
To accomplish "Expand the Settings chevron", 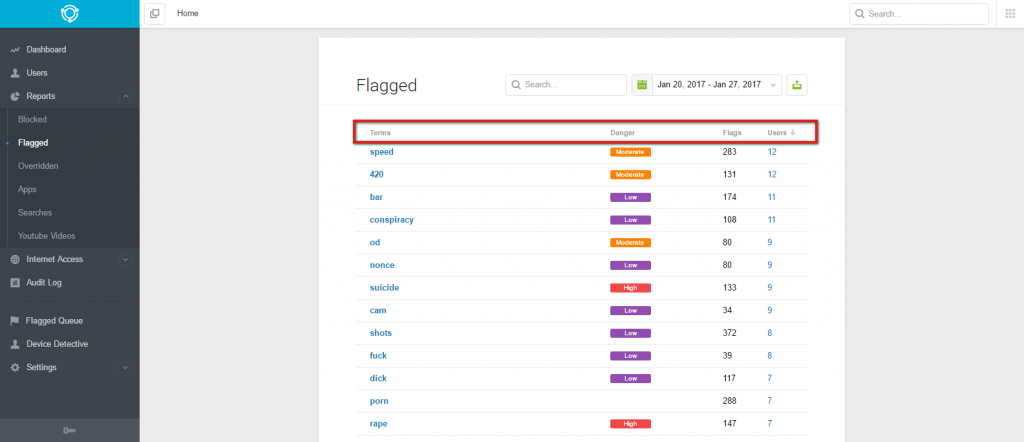I will click(x=126, y=368).
